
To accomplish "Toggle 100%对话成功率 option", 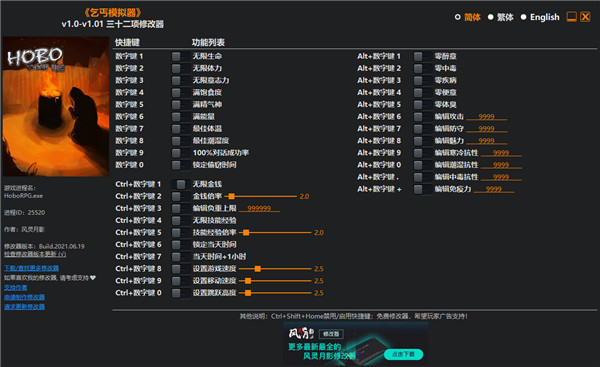I will pos(180,153).
